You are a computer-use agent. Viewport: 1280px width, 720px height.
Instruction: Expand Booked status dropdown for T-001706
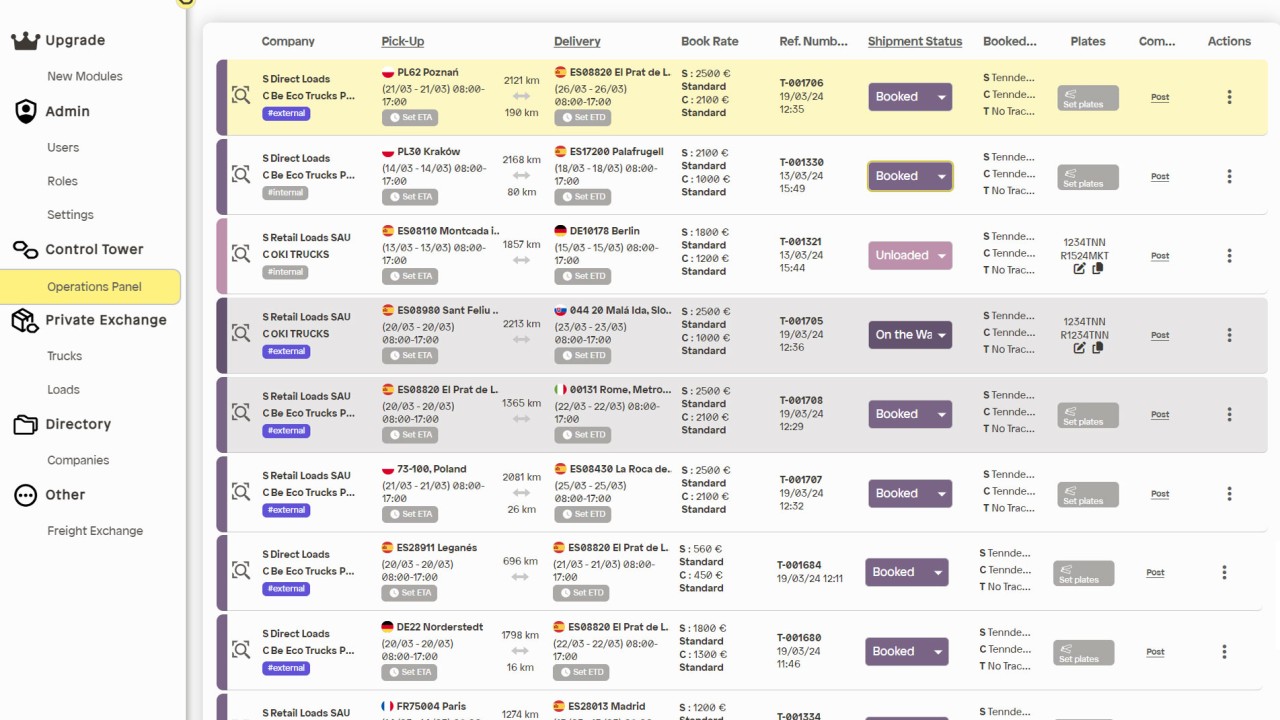(x=941, y=97)
